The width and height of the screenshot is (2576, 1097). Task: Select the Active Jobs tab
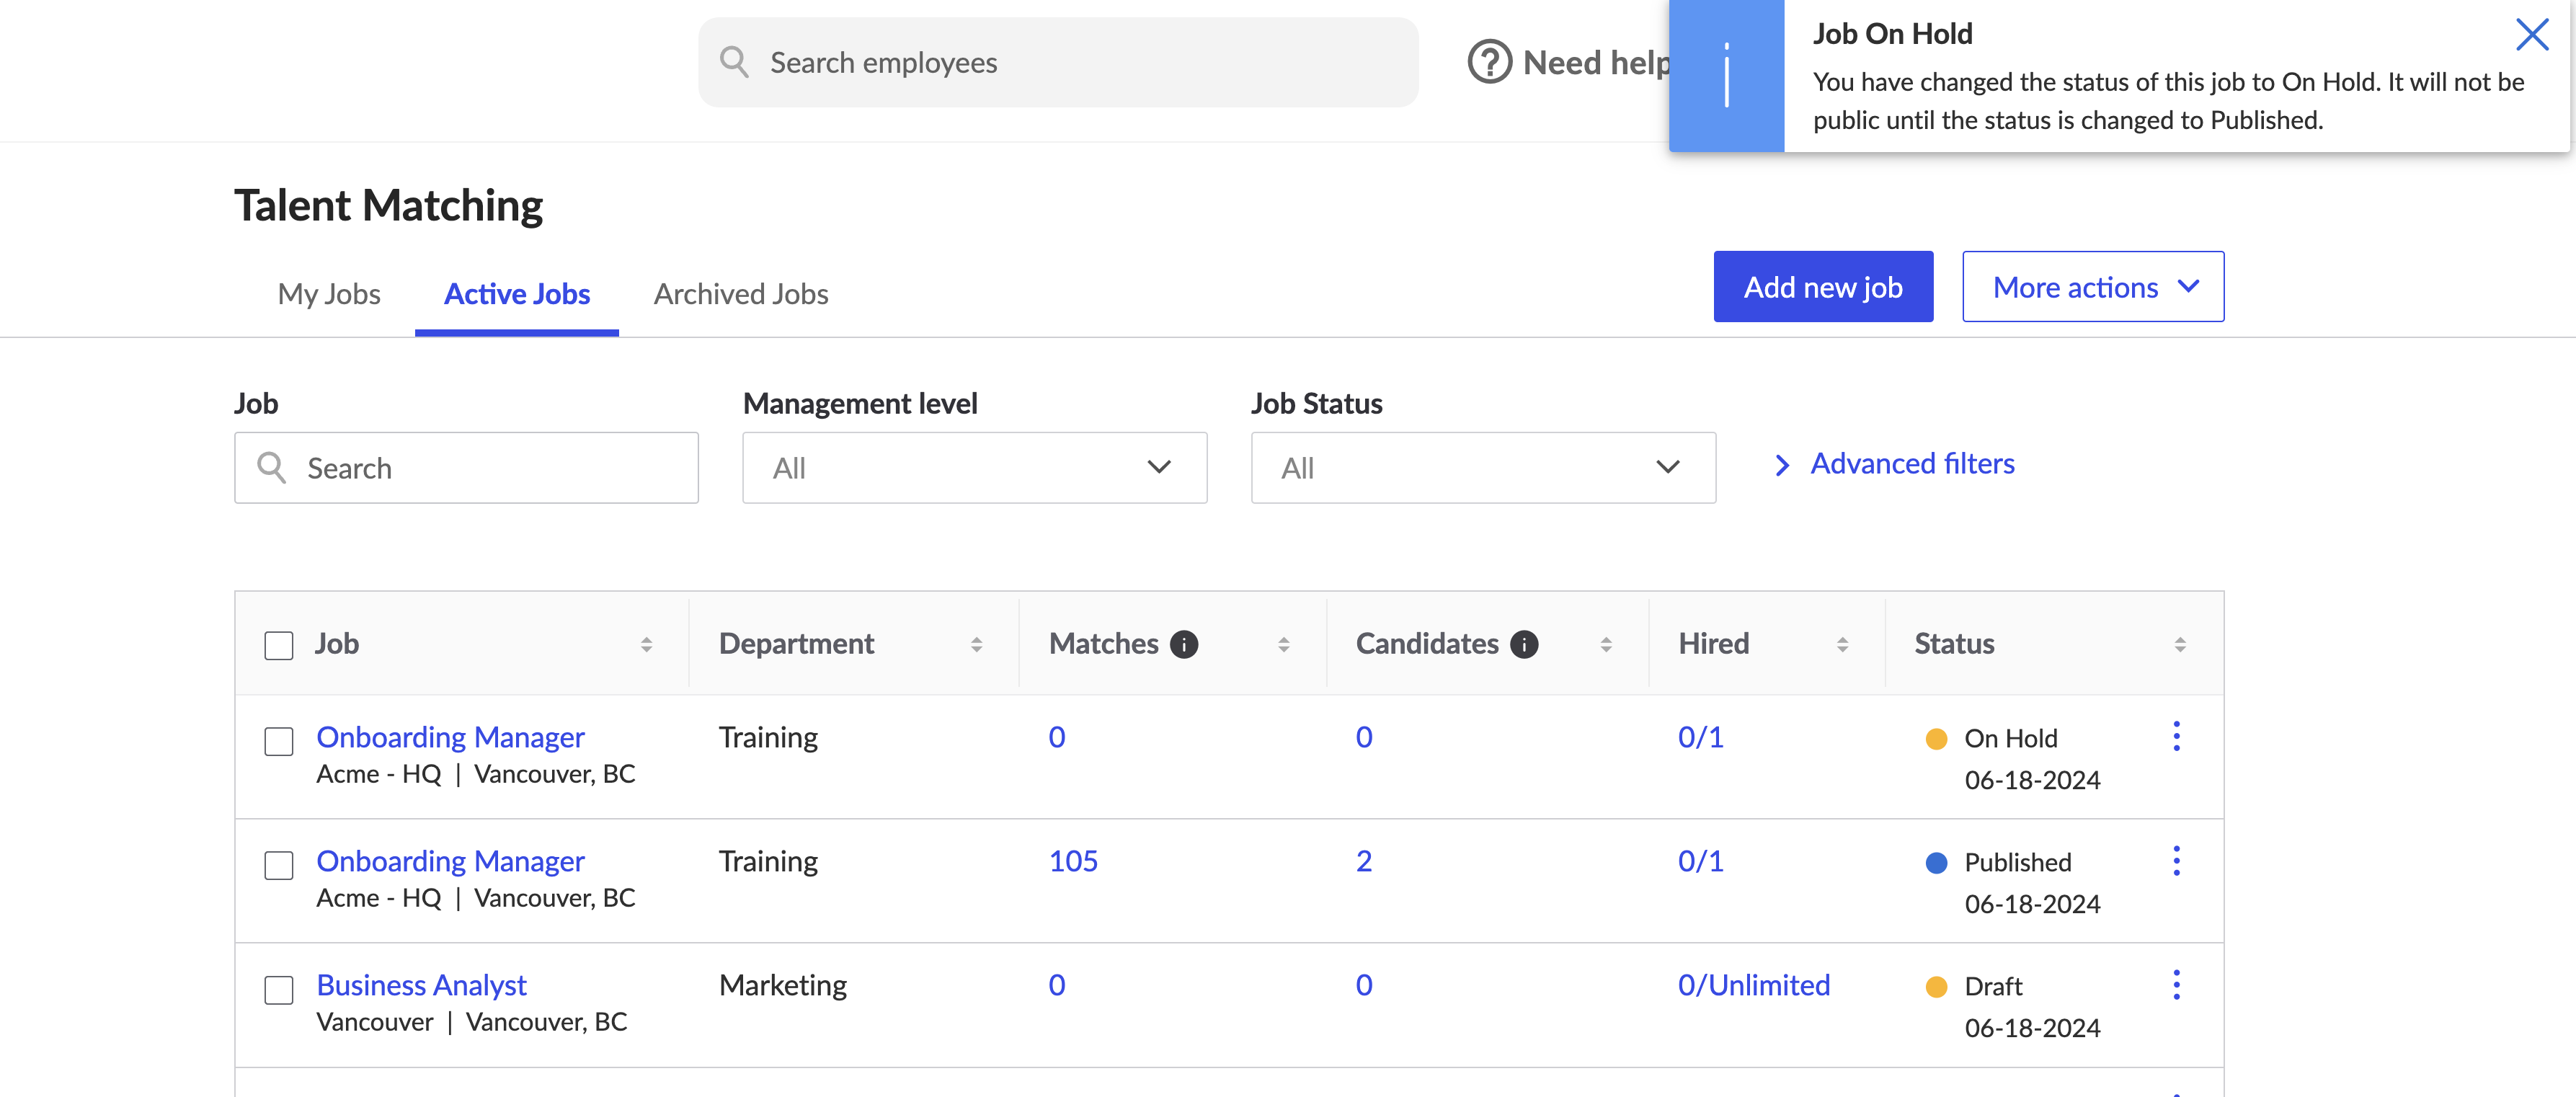pos(517,294)
